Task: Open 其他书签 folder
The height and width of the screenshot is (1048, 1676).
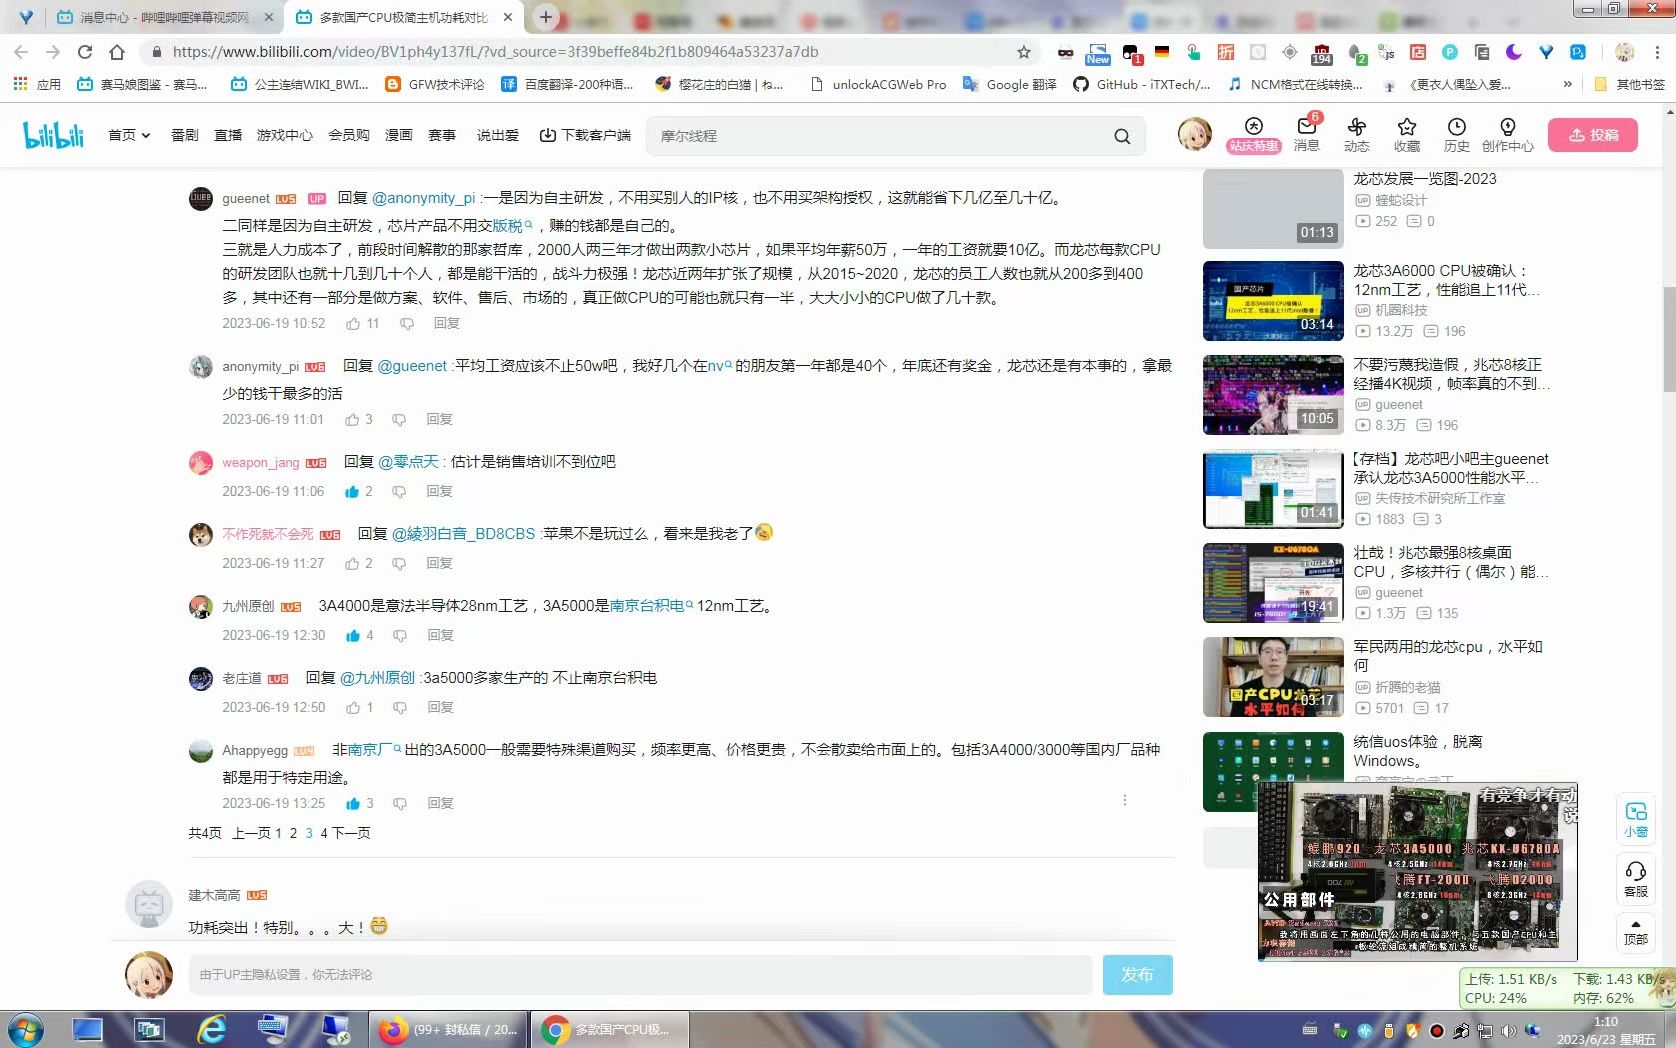Action: pos(1630,84)
